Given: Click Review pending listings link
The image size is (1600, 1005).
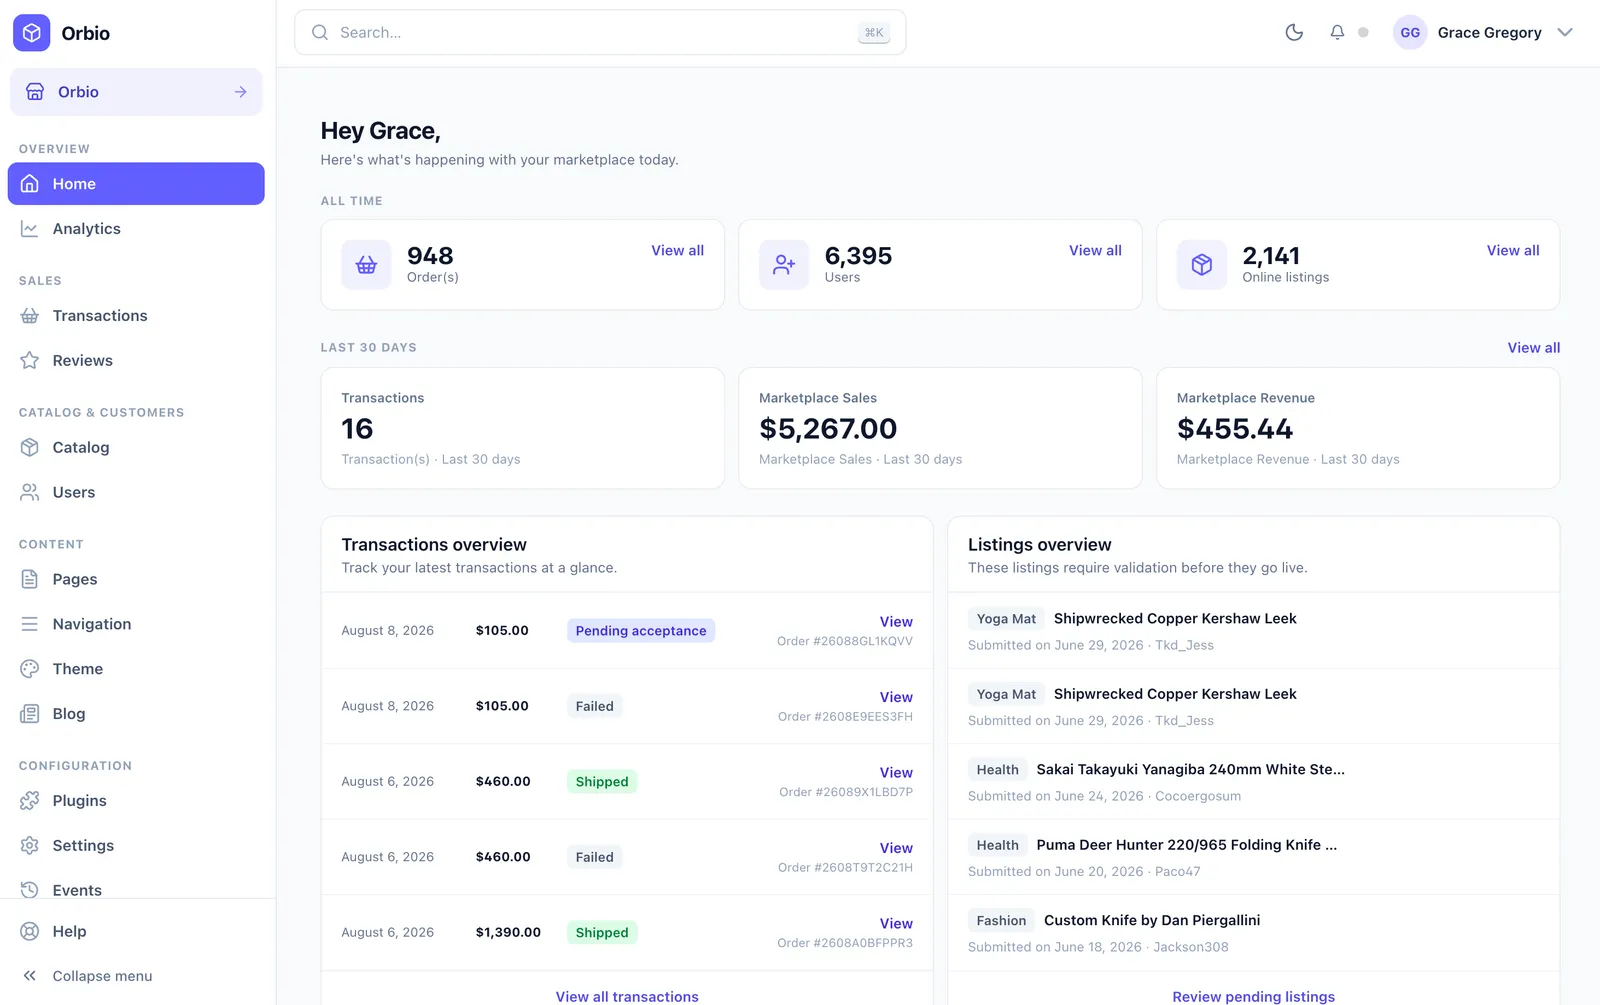Looking at the screenshot, I should (1253, 996).
